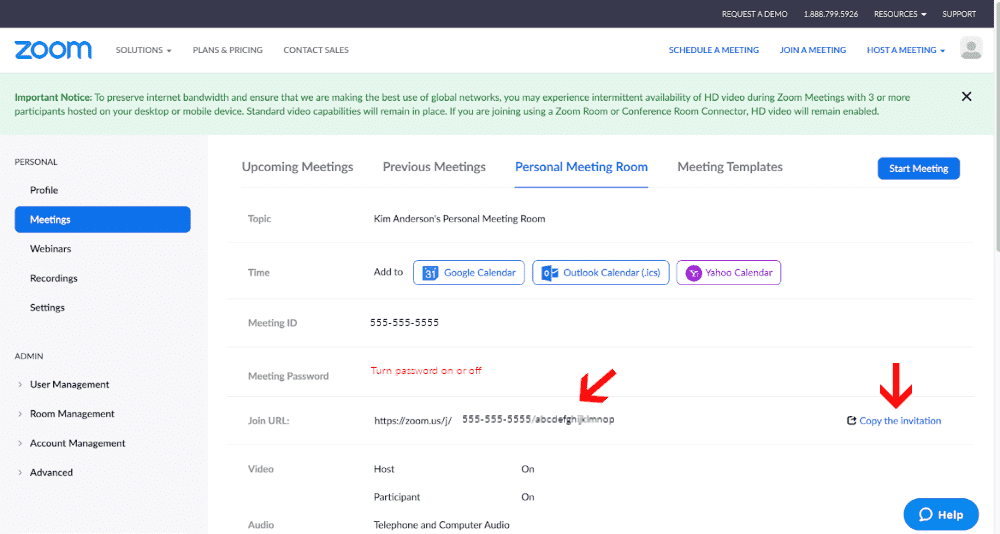Click Join a Meeting link
This screenshot has height=534, width=1000.
(812, 50)
